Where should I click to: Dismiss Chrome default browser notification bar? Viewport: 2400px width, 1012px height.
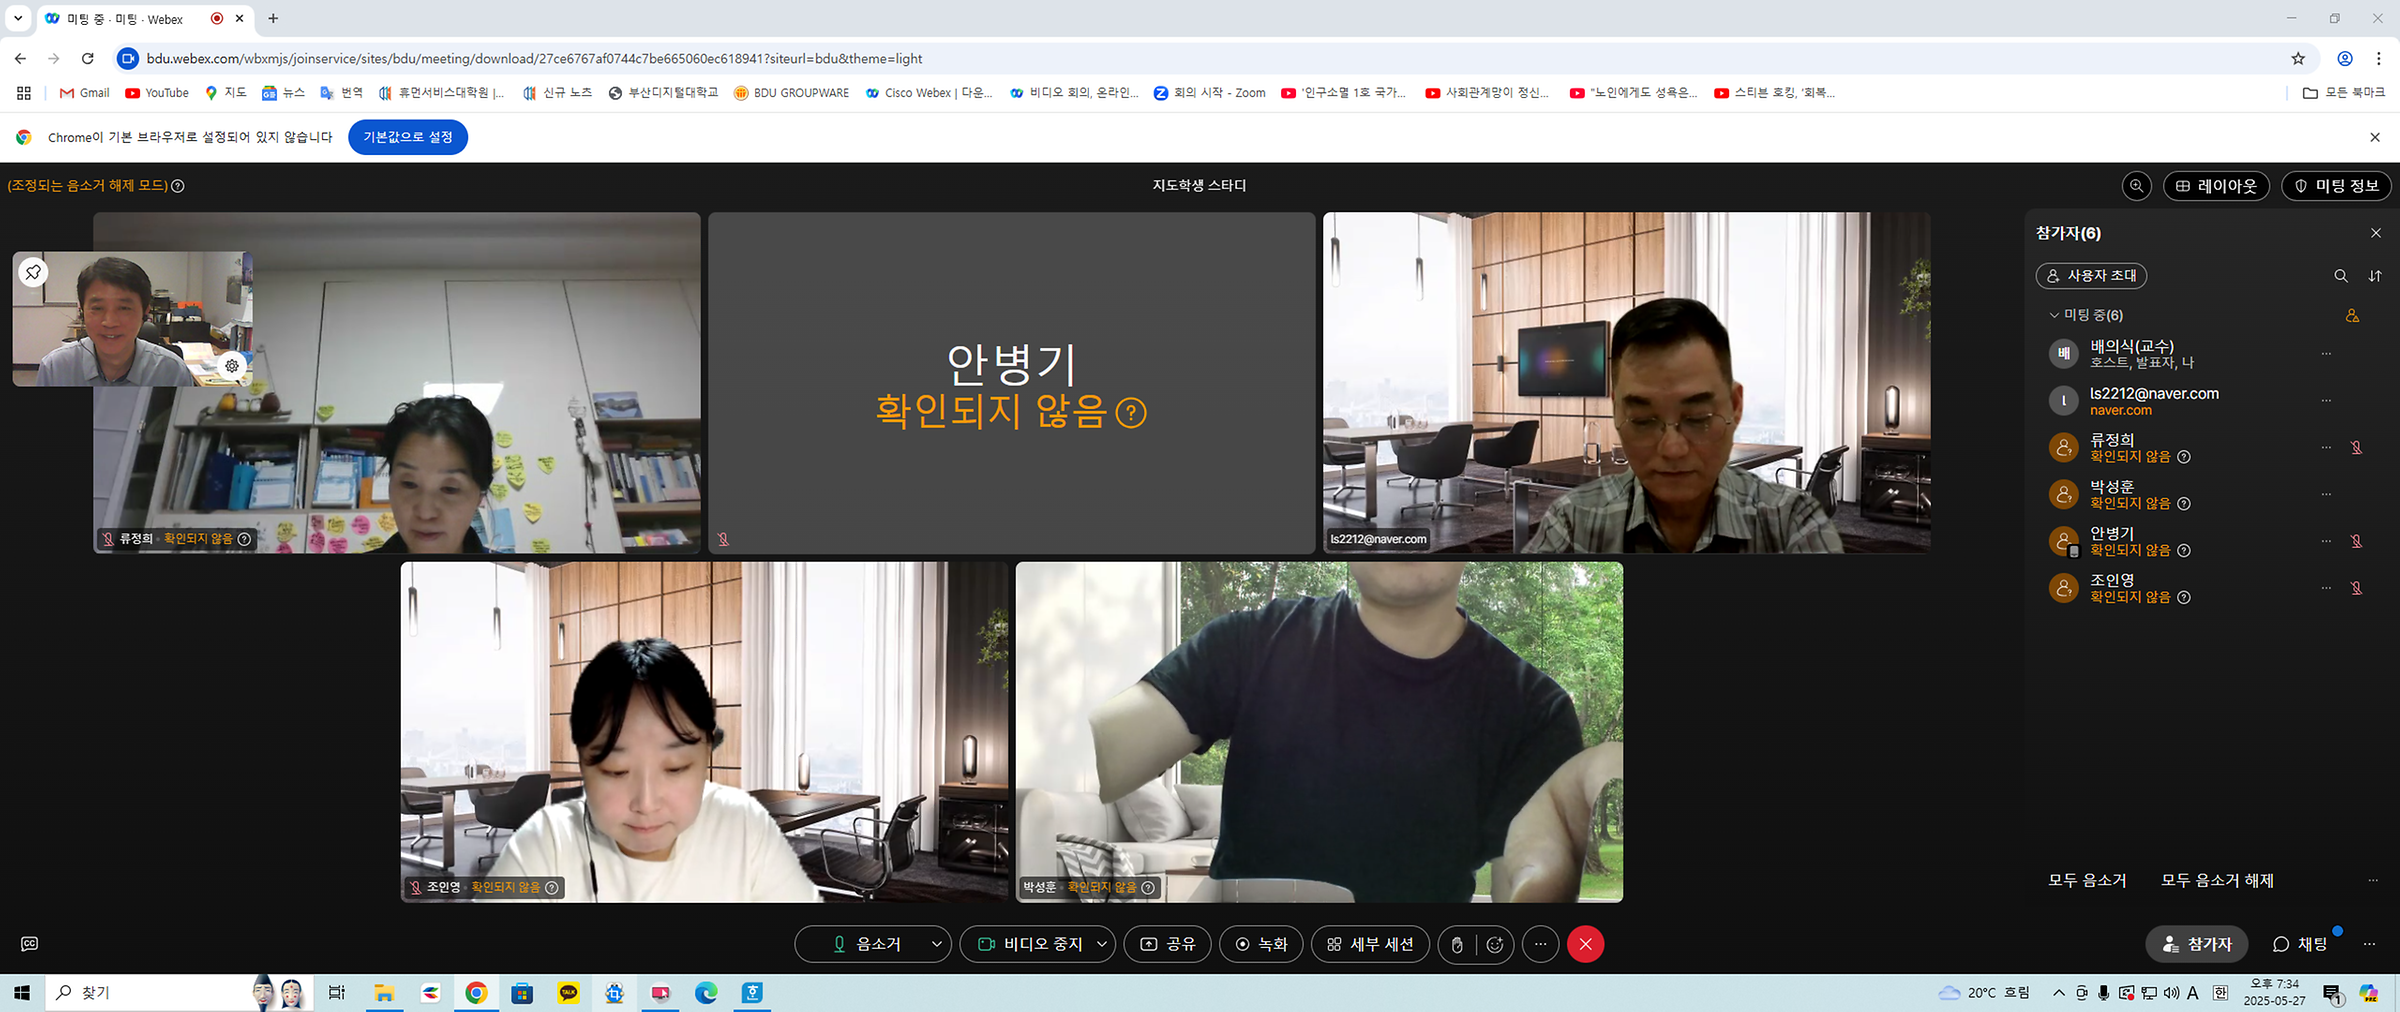coord(2375,137)
